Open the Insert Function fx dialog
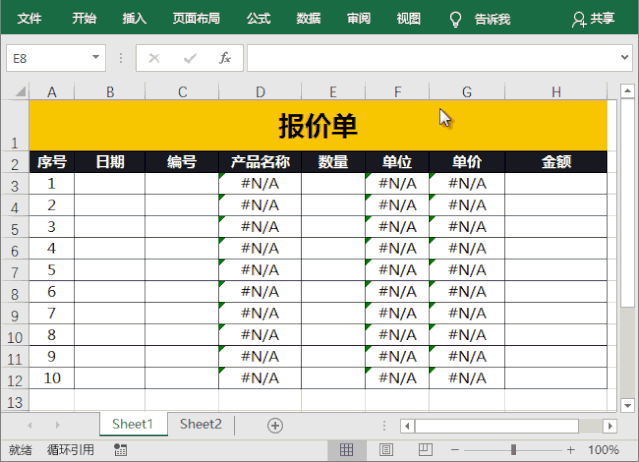 pyautogui.click(x=225, y=58)
